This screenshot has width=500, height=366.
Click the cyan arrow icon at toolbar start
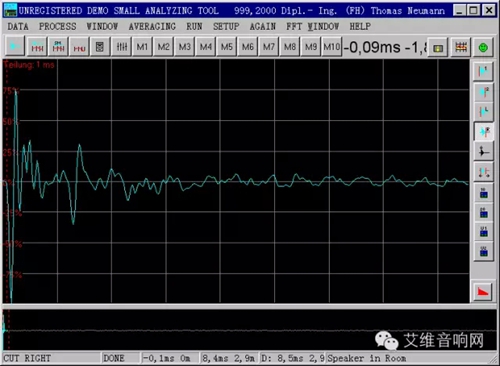[x=15, y=46]
